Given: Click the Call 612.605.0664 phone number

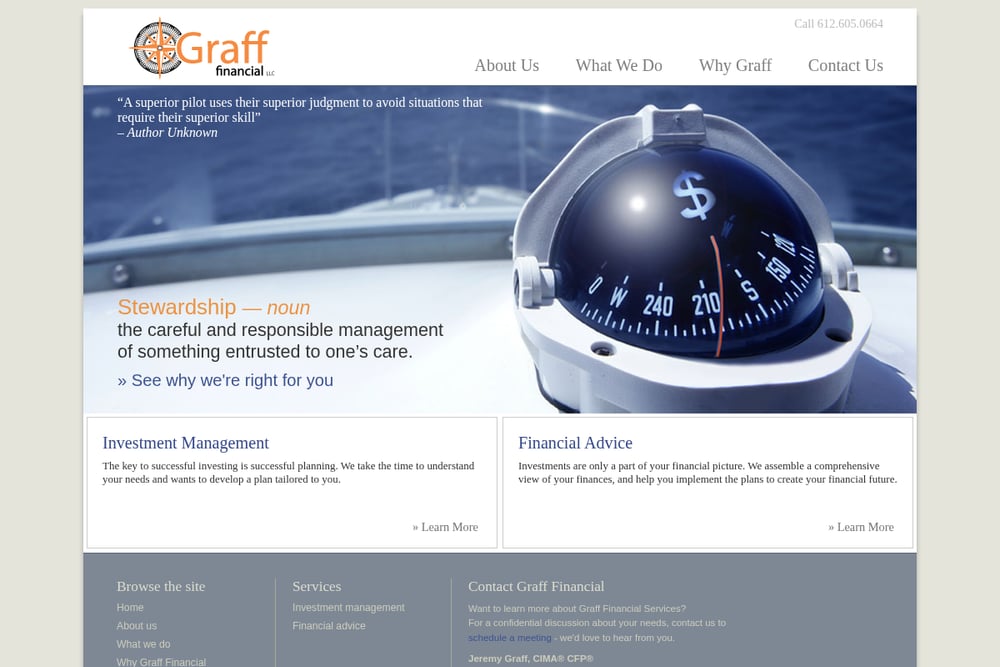Looking at the screenshot, I should pos(838,24).
